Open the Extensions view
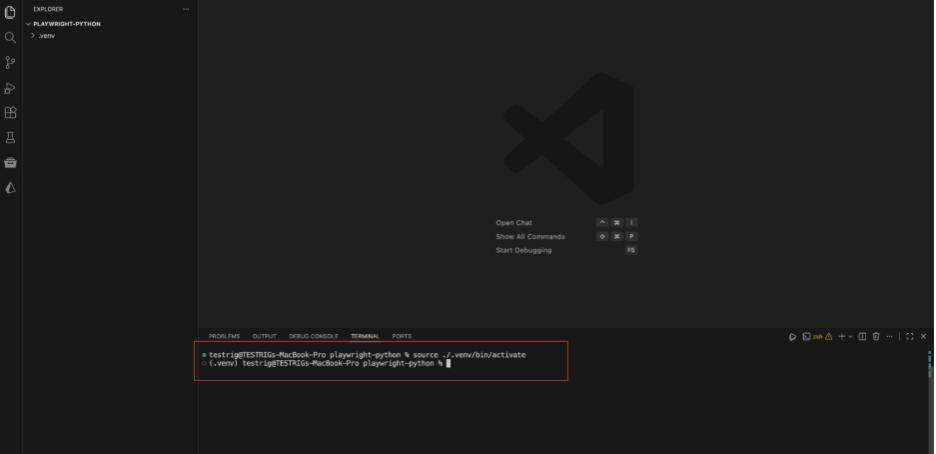Screen dimensions: 936x454 (x=11, y=113)
